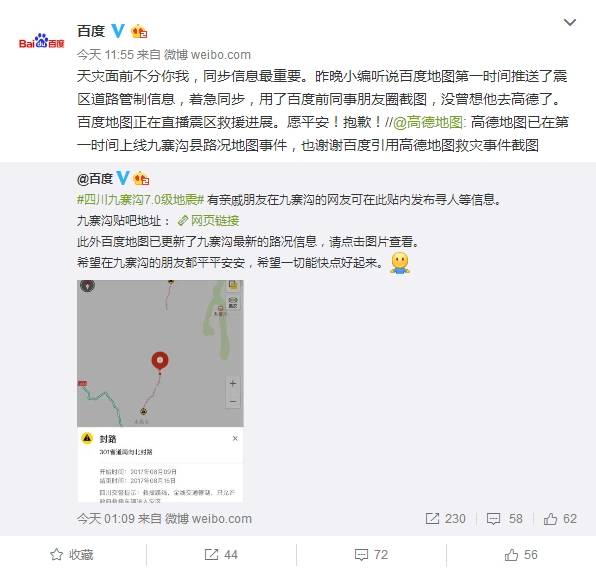
Task: Click the Baidu logo avatar
Action: 41,41
